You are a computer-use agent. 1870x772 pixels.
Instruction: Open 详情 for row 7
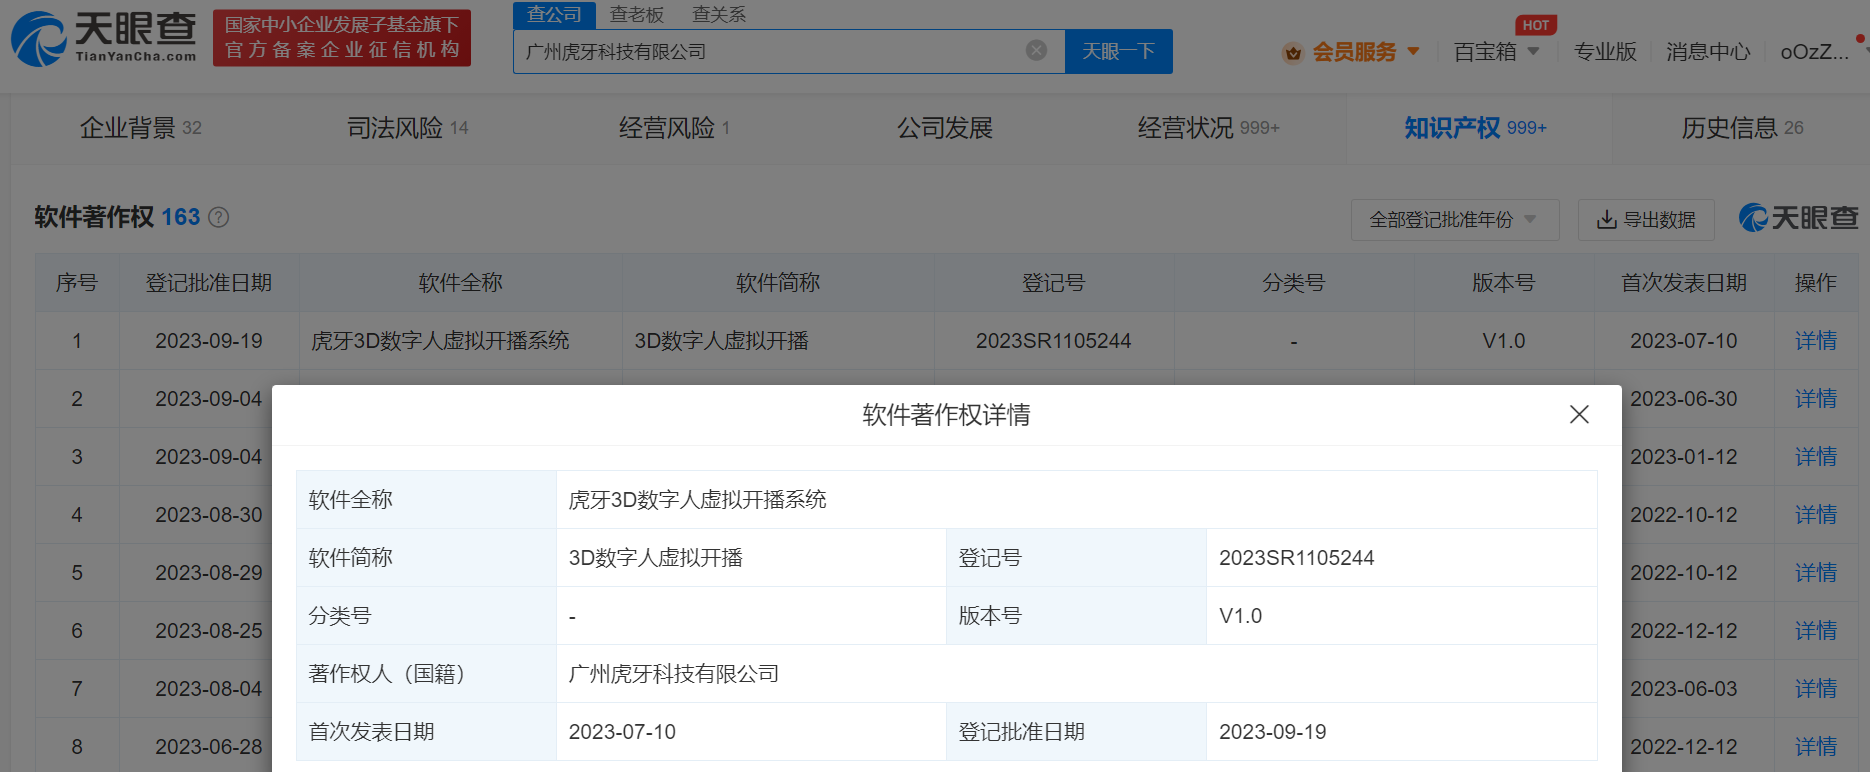[x=1816, y=689]
